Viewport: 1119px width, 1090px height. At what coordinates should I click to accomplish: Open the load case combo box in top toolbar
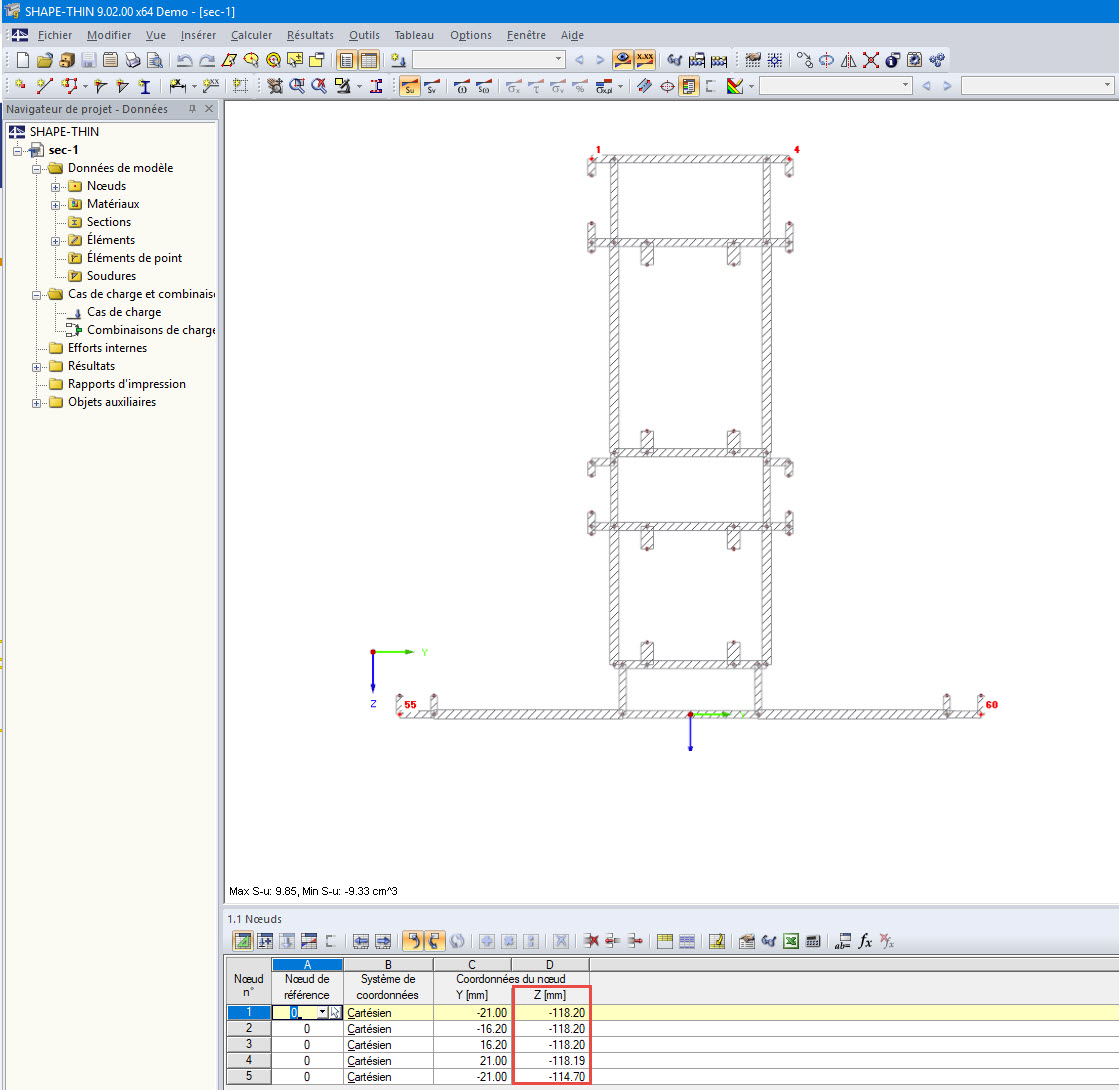pyautogui.click(x=489, y=59)
